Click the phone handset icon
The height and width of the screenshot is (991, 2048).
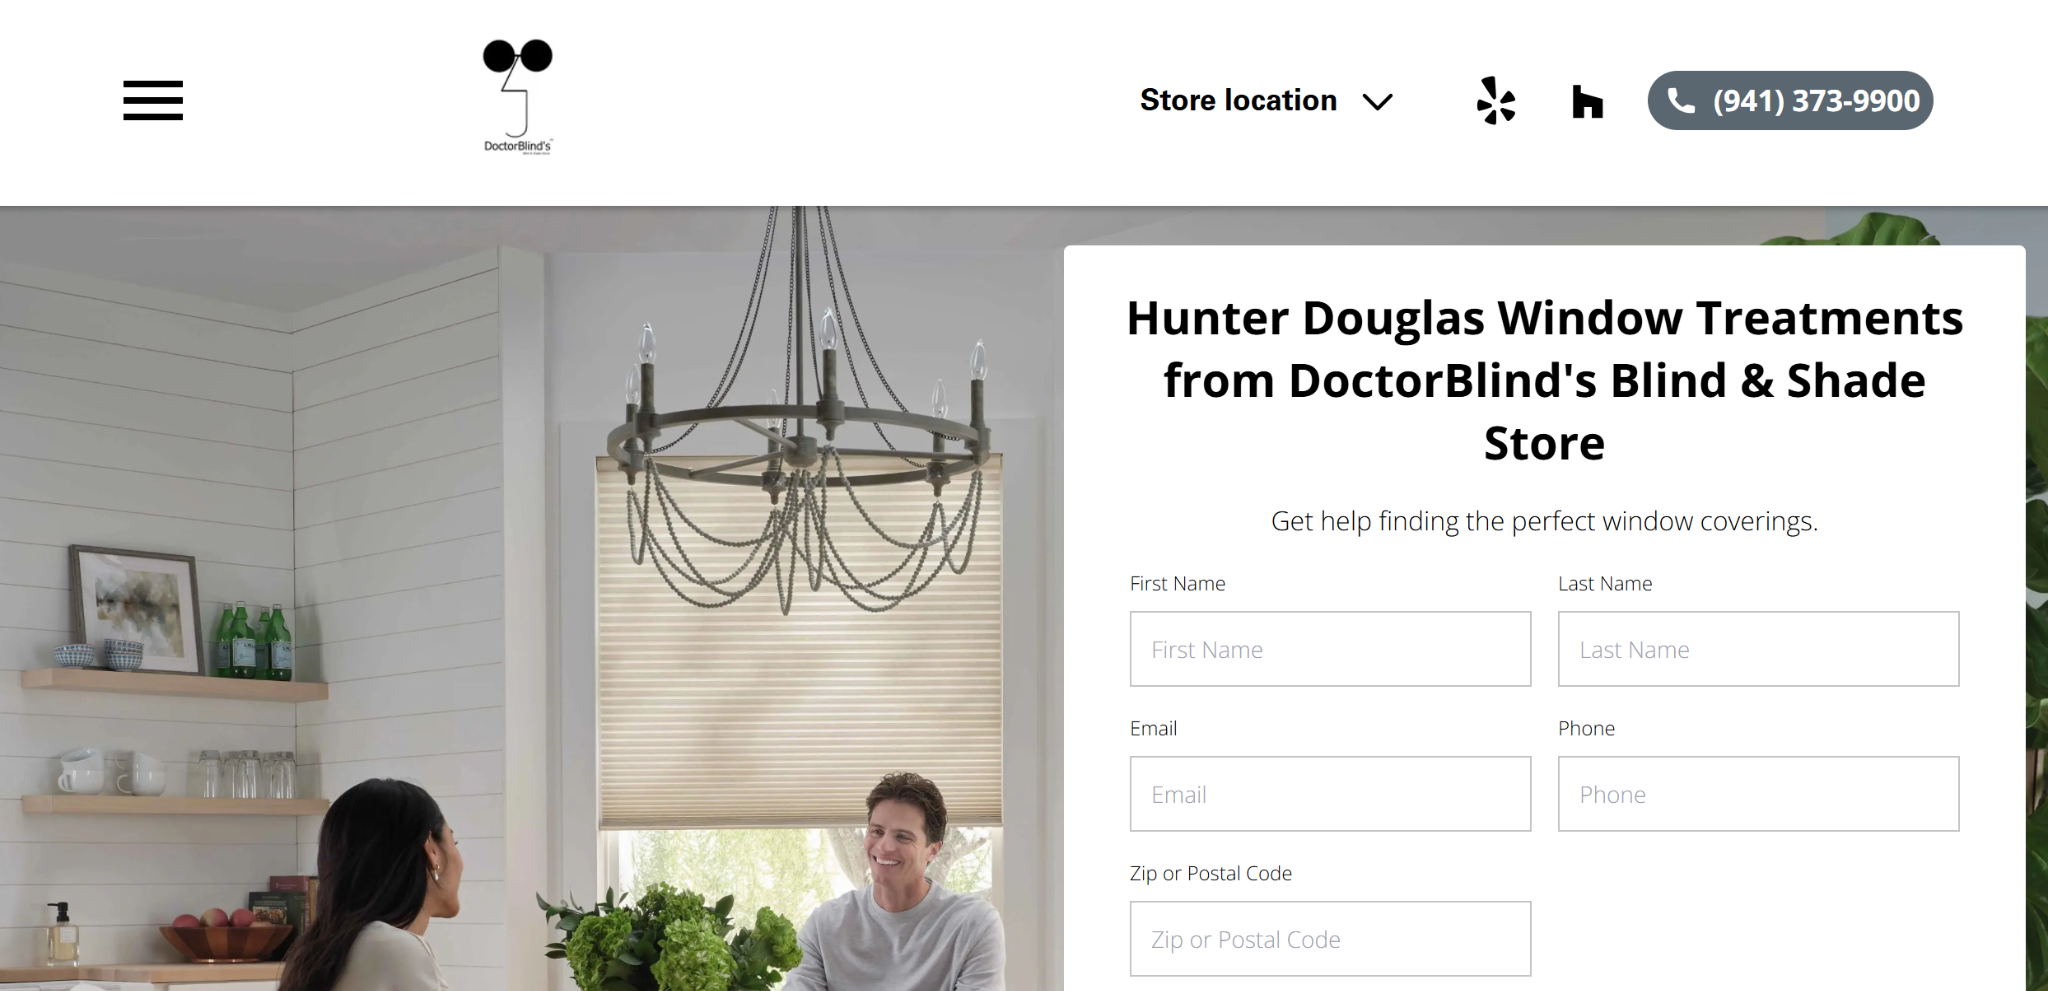click(1681, 100)
